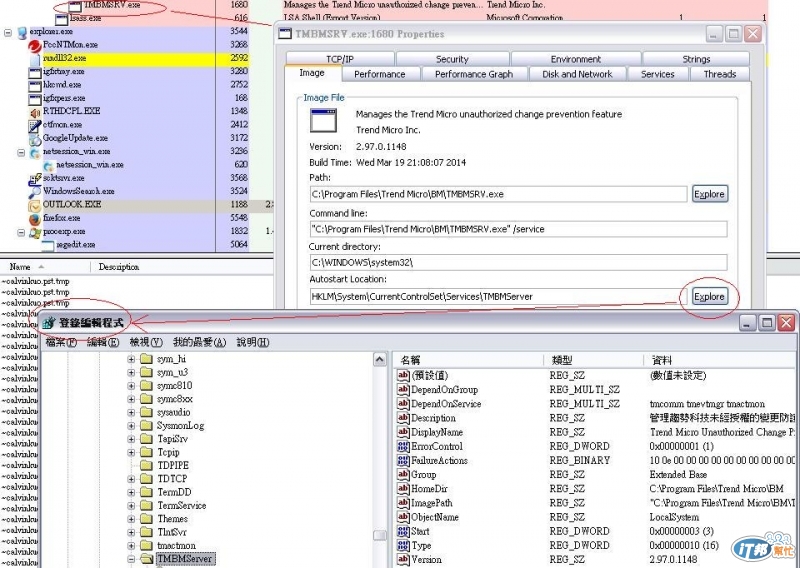Click the 名稱 column header
The height and width of the screenshot is (568, 800).
coord(469,360)
